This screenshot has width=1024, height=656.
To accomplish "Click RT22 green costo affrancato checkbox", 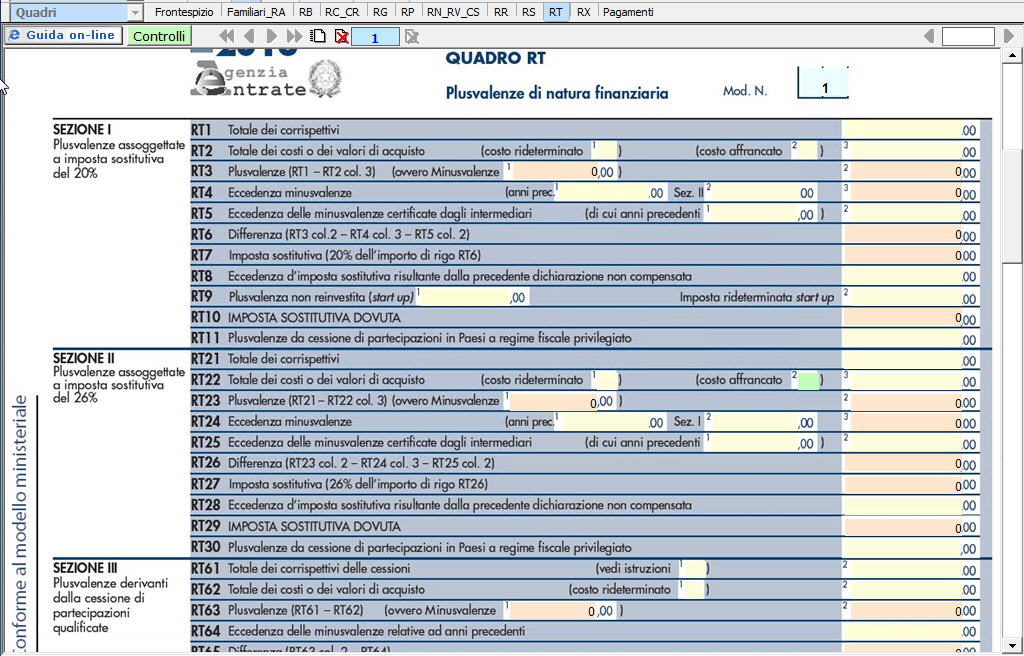I will click(x=808, y=380).
